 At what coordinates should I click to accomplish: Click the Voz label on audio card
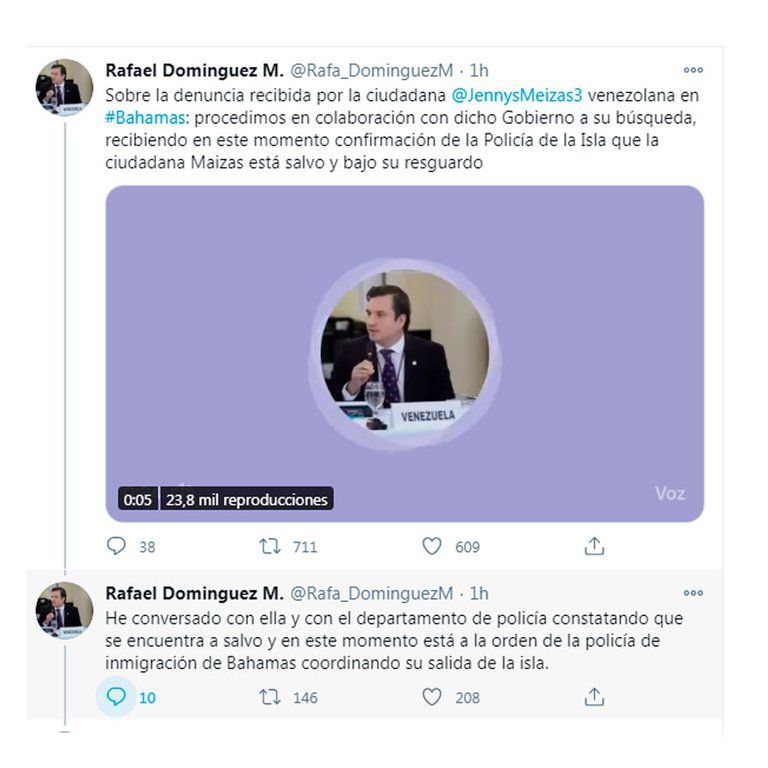(670, 493)
